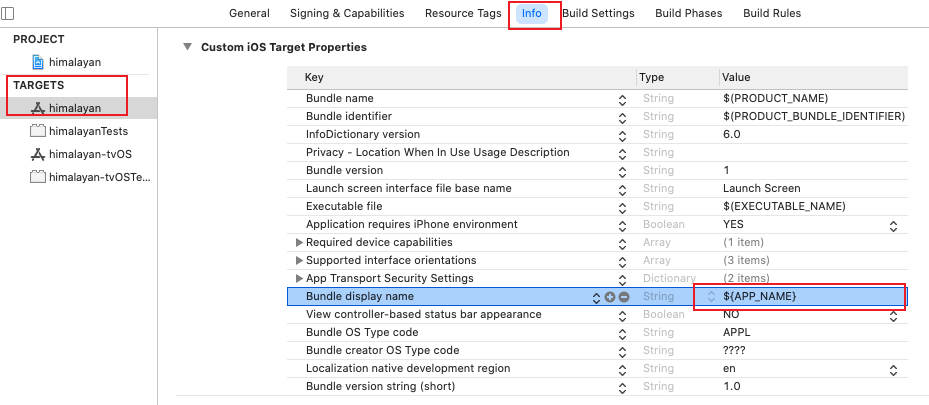Expand Supported interface orientations row
Image resolution: width=929 pixels, height=405 pixels.
click(x=299, y=261)
